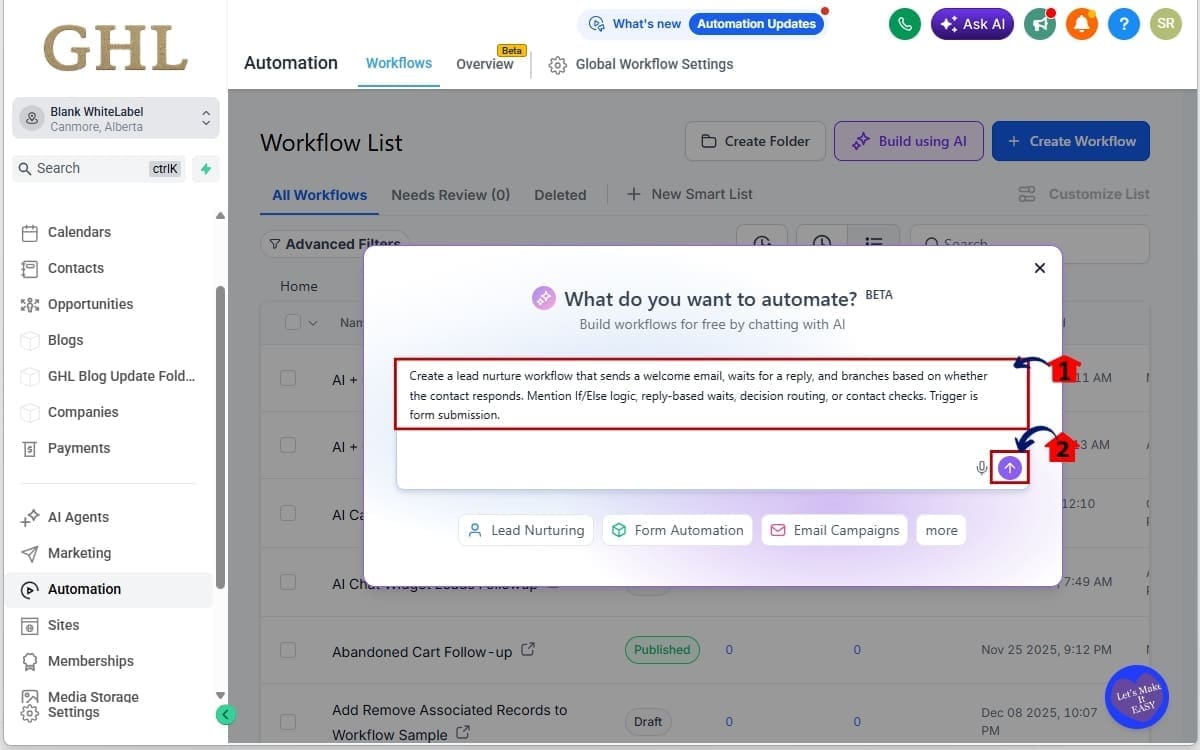Switch to the Overview Beta tab
The image size is (1200, 750).
485,64
